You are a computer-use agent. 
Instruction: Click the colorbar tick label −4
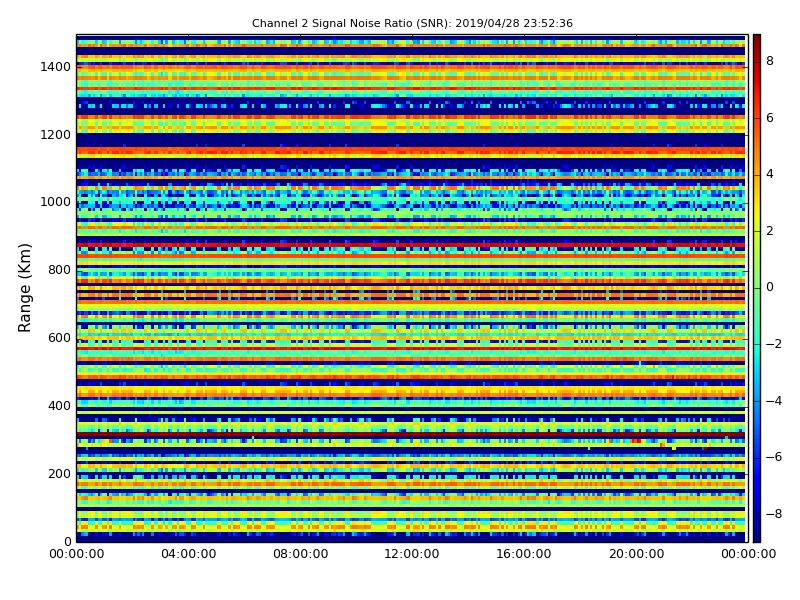pos(774,401)
